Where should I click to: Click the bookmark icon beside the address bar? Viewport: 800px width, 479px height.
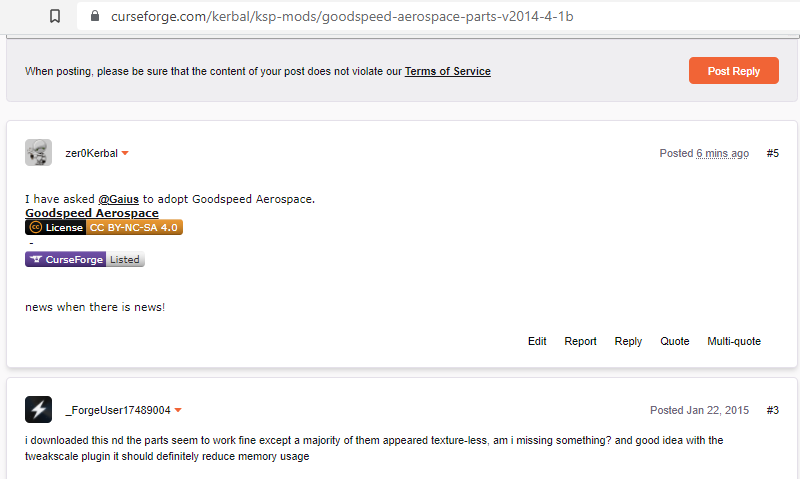55,16
